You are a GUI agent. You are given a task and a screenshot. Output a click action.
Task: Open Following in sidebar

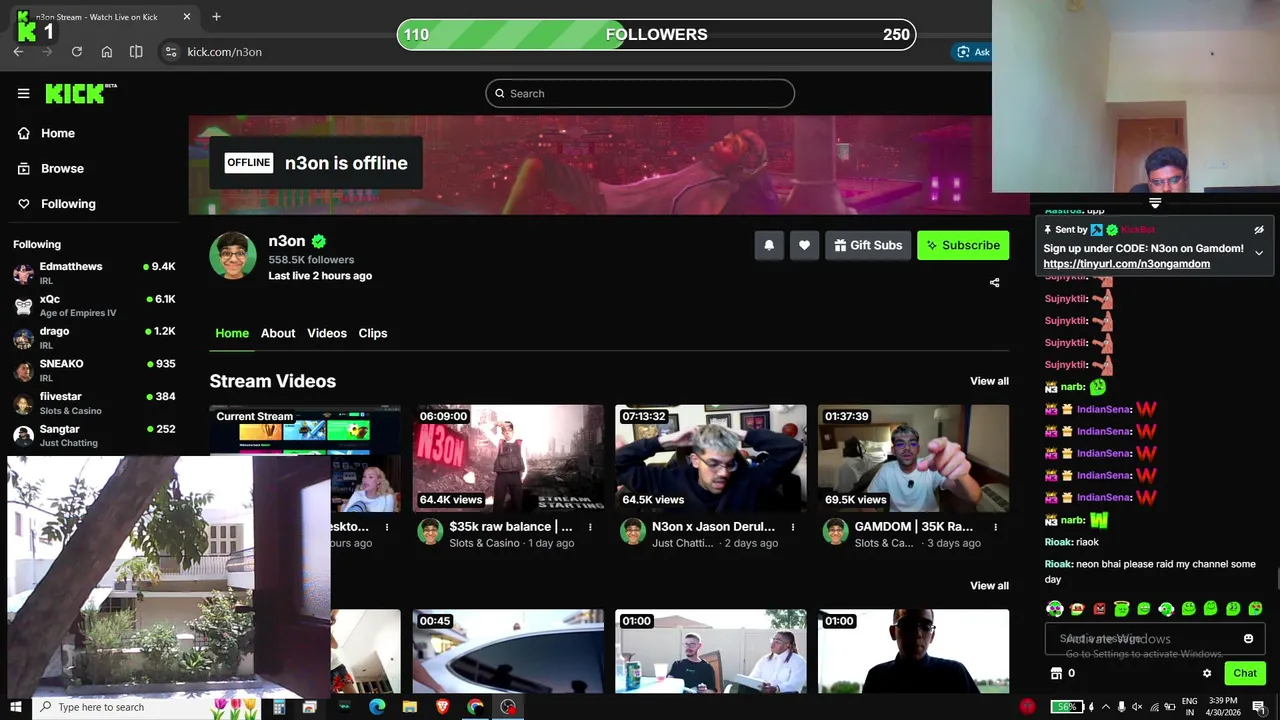click(57, 203)
